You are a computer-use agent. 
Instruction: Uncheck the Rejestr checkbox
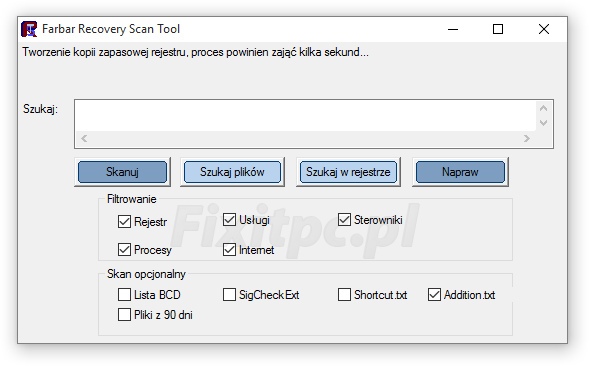[124, 222]
